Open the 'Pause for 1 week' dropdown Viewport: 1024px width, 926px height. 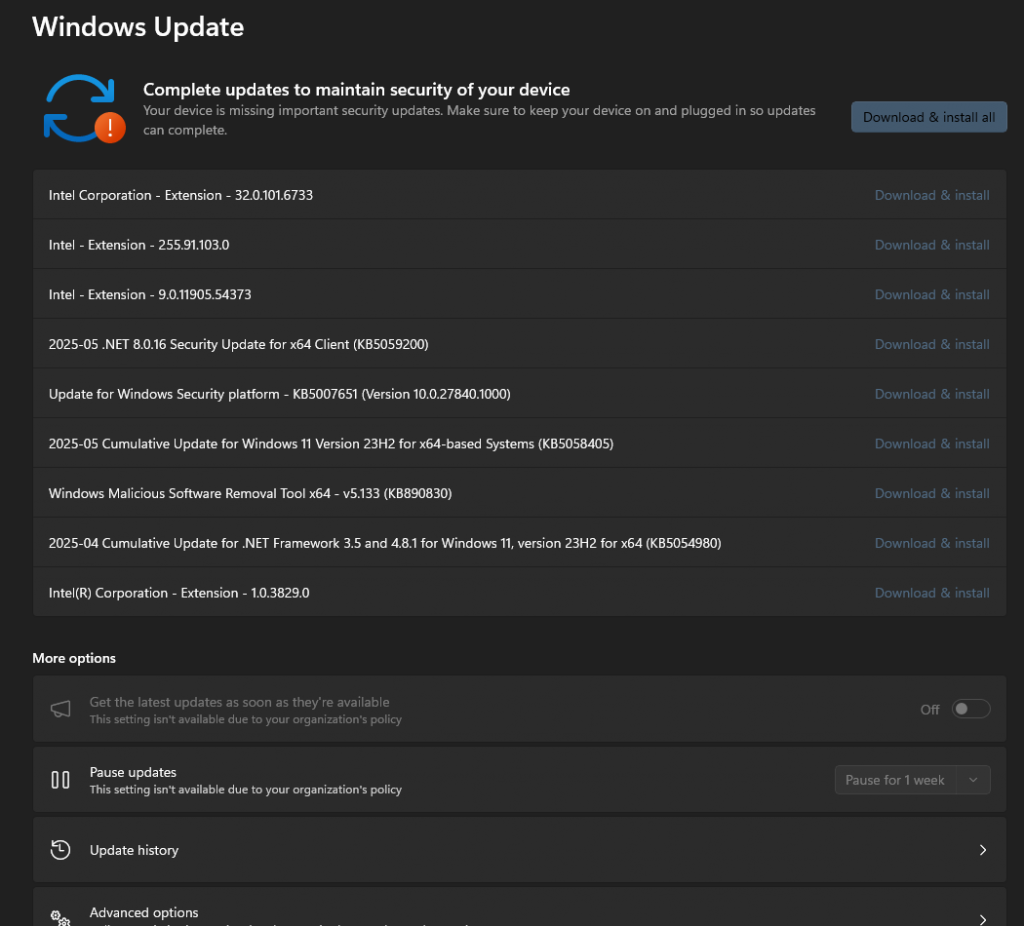pos(912,780)
